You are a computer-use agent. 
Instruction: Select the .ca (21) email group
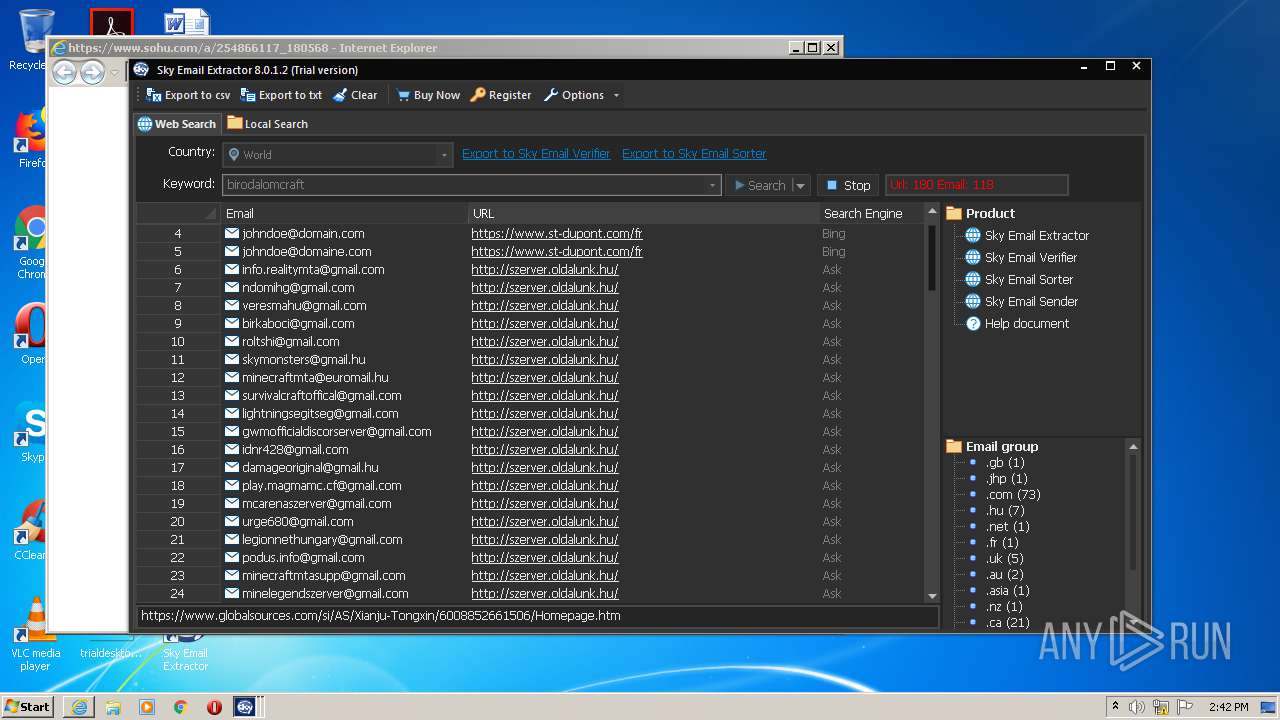(1007, 623)
